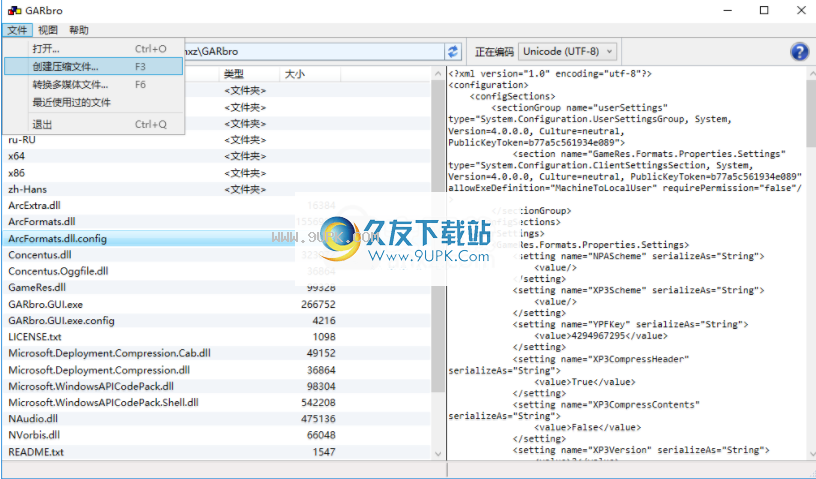Click the YPFKey setting line in preview

pos(630,324)
